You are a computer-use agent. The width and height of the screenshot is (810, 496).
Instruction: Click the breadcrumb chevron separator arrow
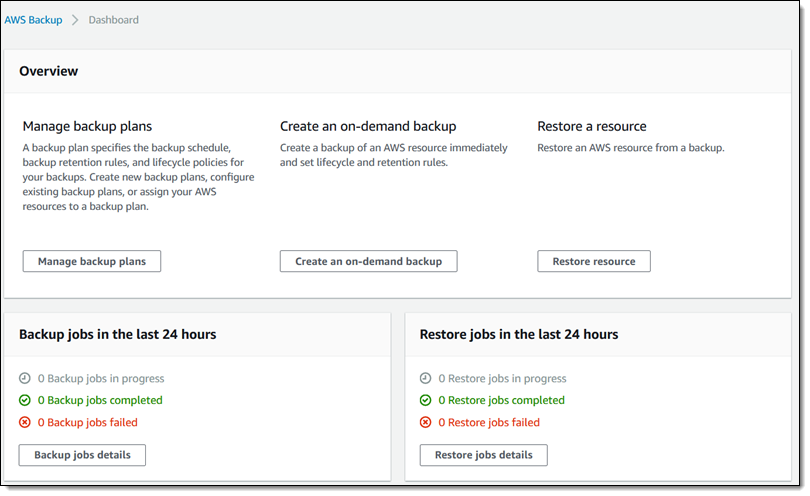[75, 20]
